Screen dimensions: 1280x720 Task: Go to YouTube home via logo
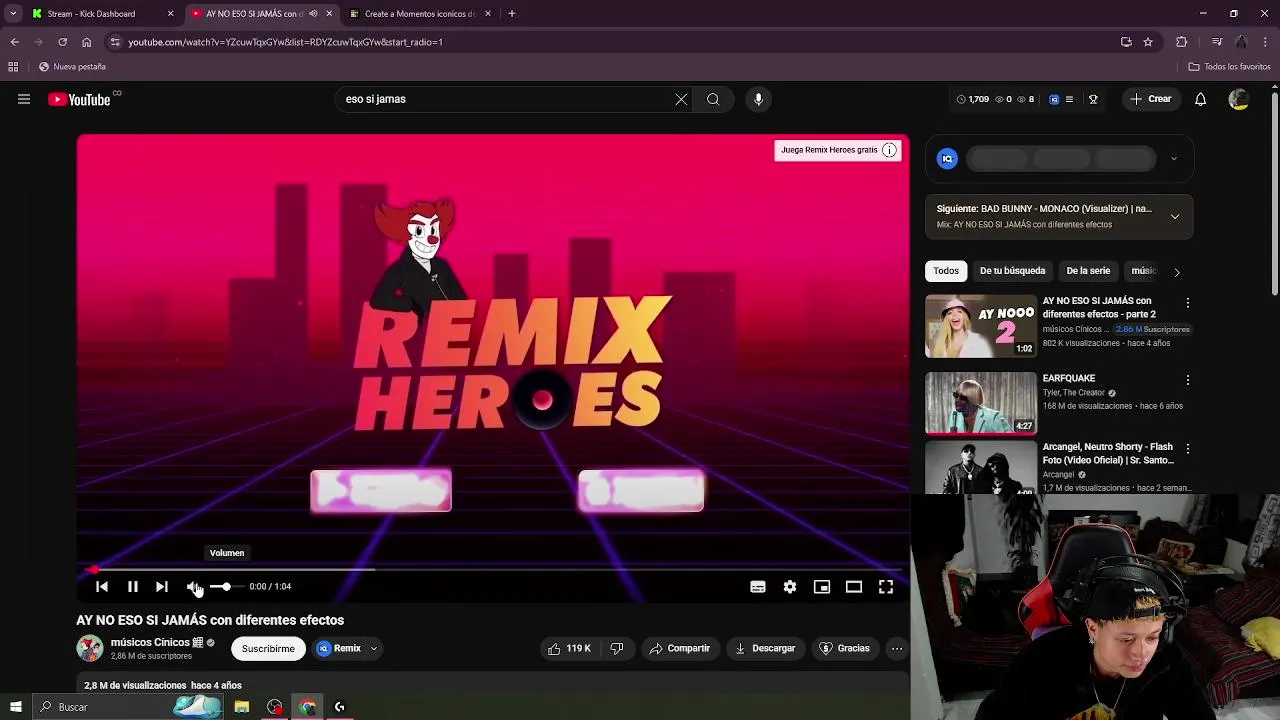point(79,99)
